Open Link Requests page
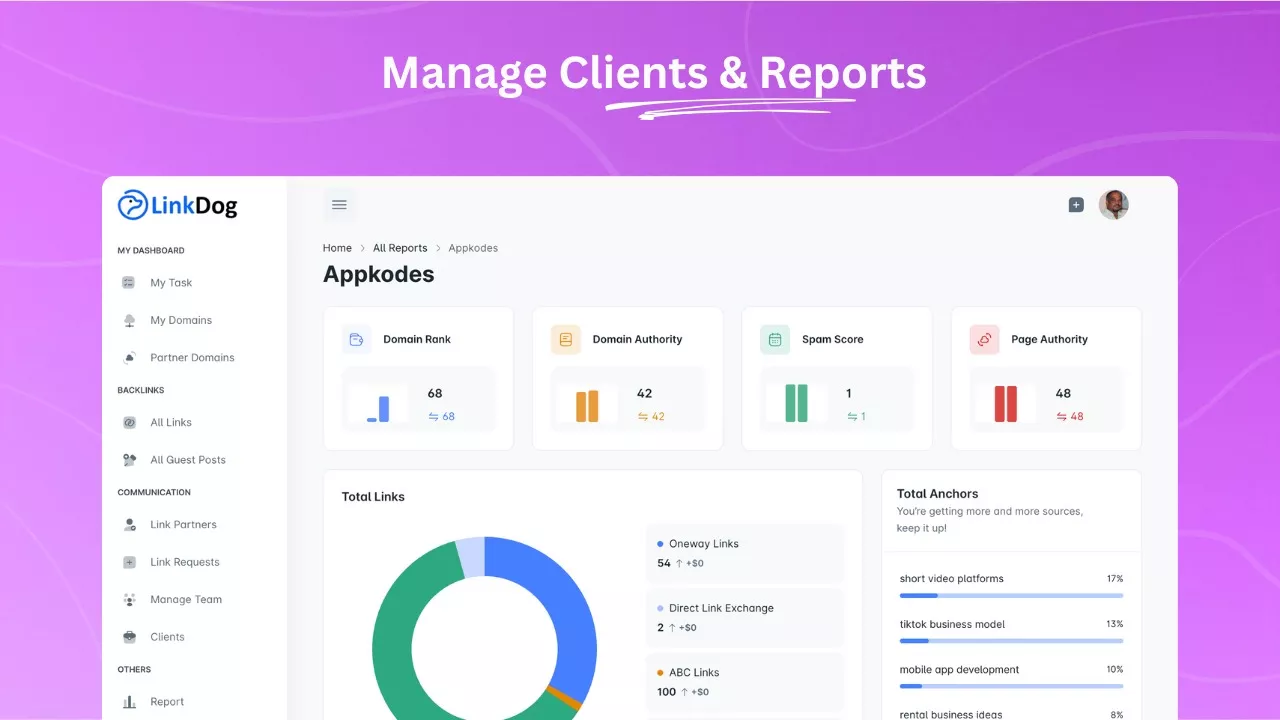This screenshot has width=1280, height=720. (185, 562)
